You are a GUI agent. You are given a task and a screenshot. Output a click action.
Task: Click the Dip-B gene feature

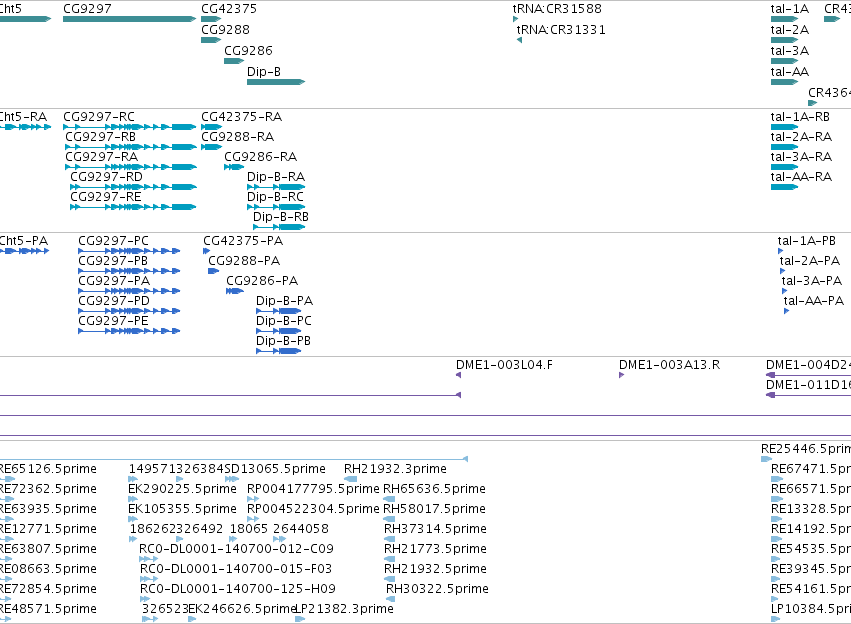(x=276, y=82)
